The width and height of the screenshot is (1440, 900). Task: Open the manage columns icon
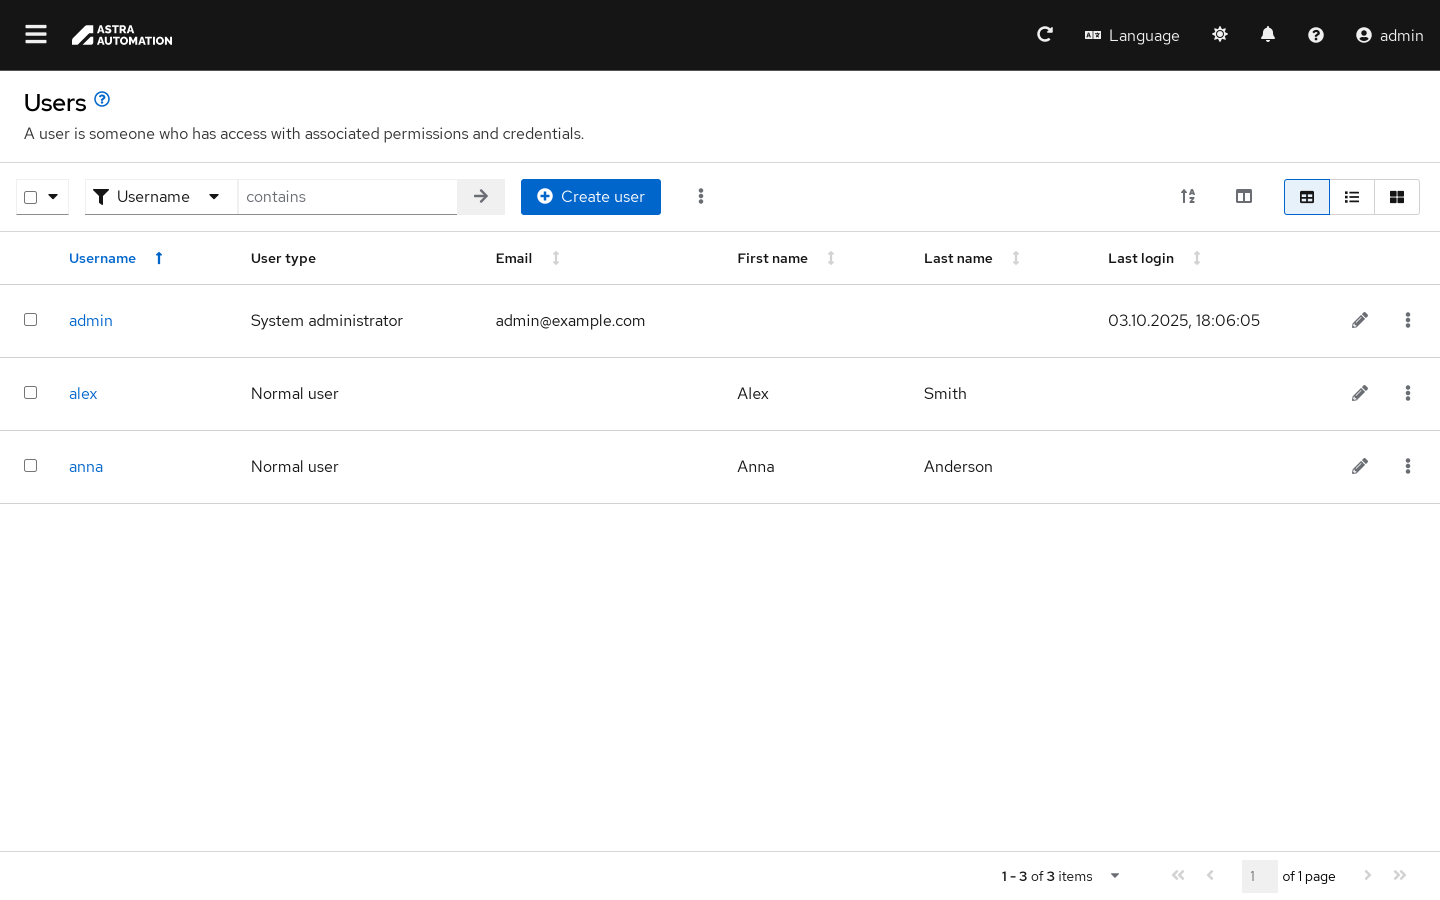click(x=1244, y=197)
